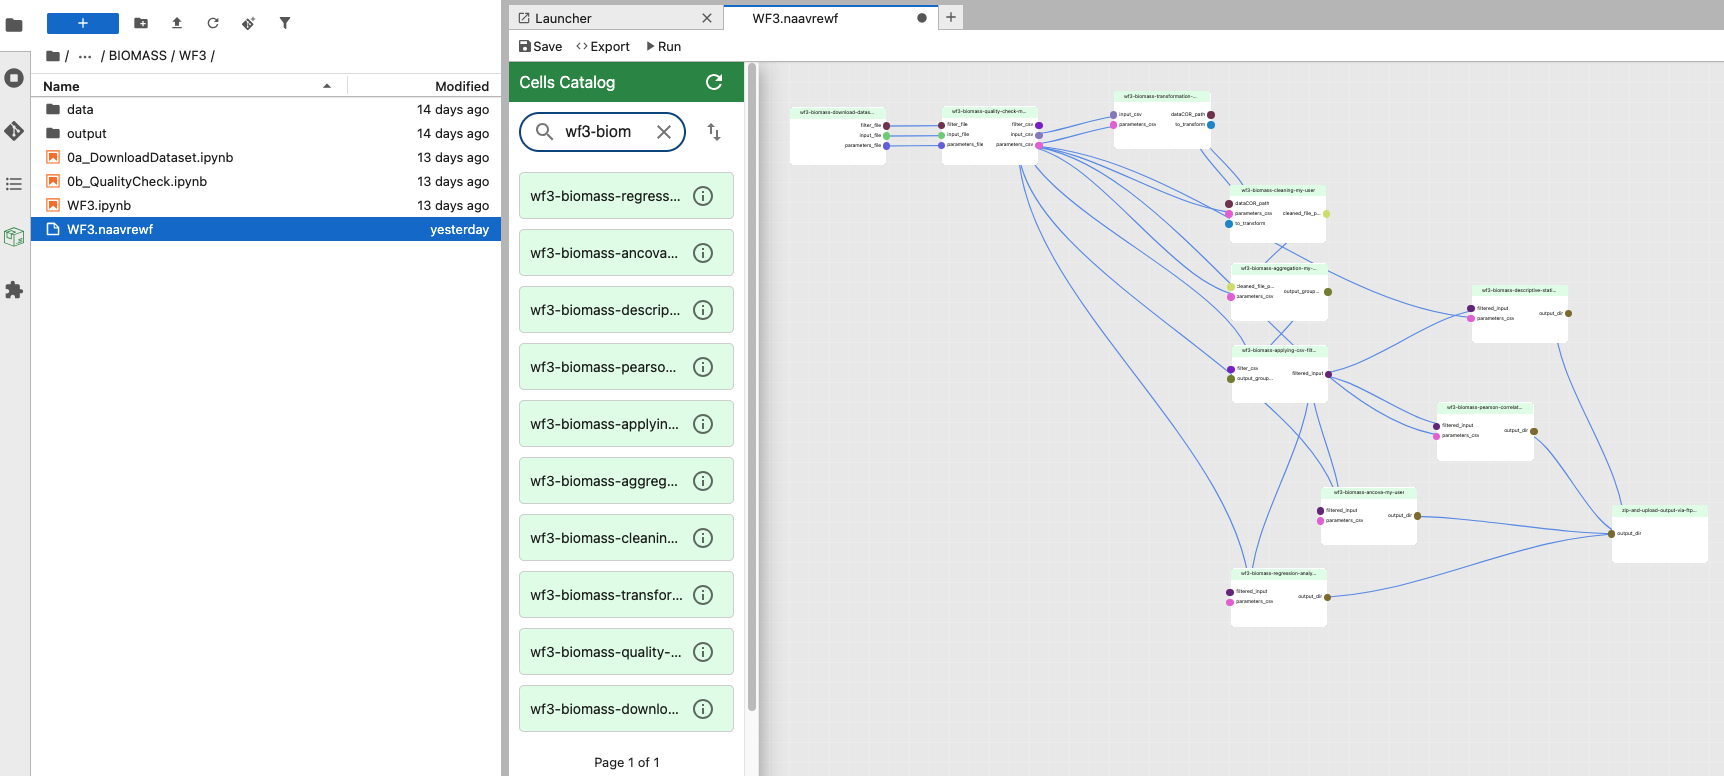Create a new folder with toolbar icon

pyautogui.click(x=141, y=23)
